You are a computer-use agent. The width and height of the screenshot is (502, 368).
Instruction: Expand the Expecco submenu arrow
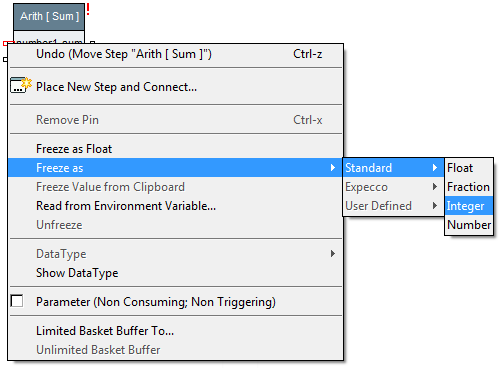point(435,187)
